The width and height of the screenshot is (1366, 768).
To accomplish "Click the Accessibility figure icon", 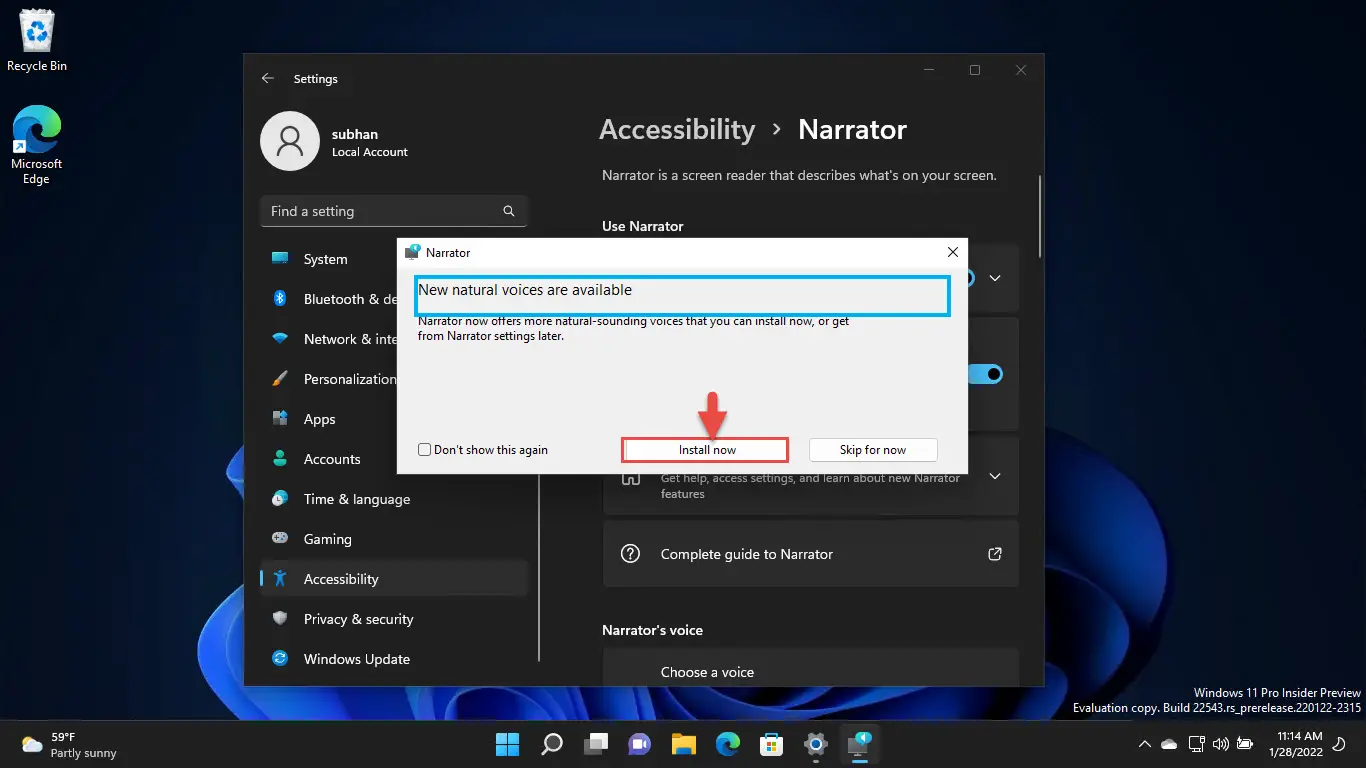I will click(281, 579).
